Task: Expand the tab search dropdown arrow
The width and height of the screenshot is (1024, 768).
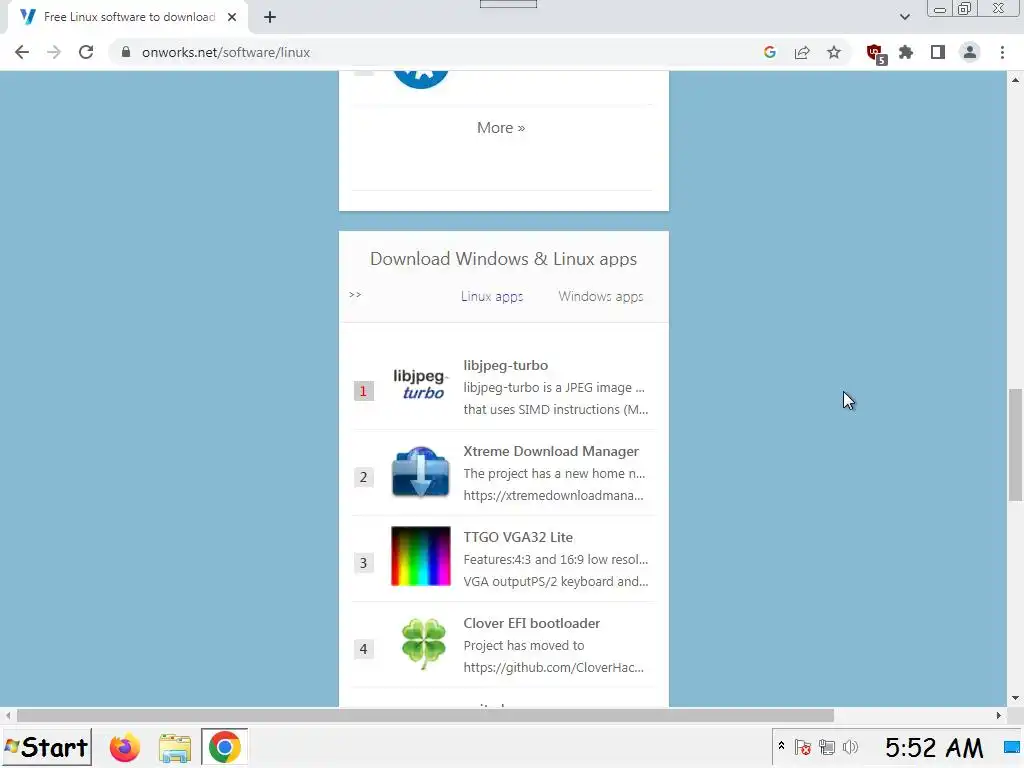Action: pyautogui.click(x=904, y=17)
